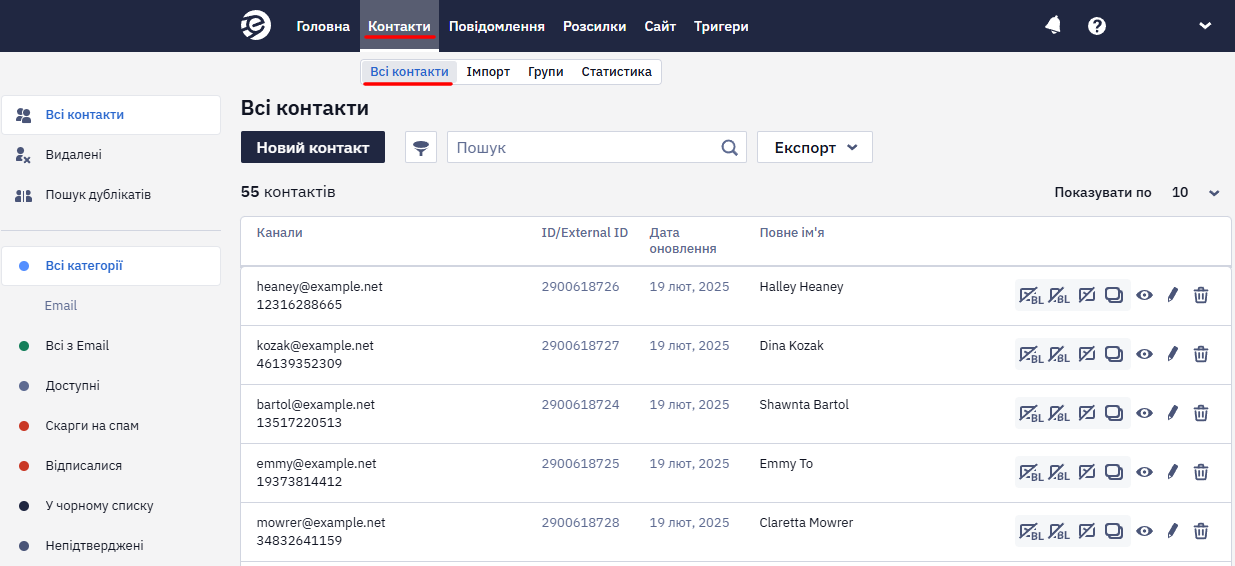View Claretta Mowrer with the eye icon
This screenshot has width=1235, height=566.
tap(1145, 531)
